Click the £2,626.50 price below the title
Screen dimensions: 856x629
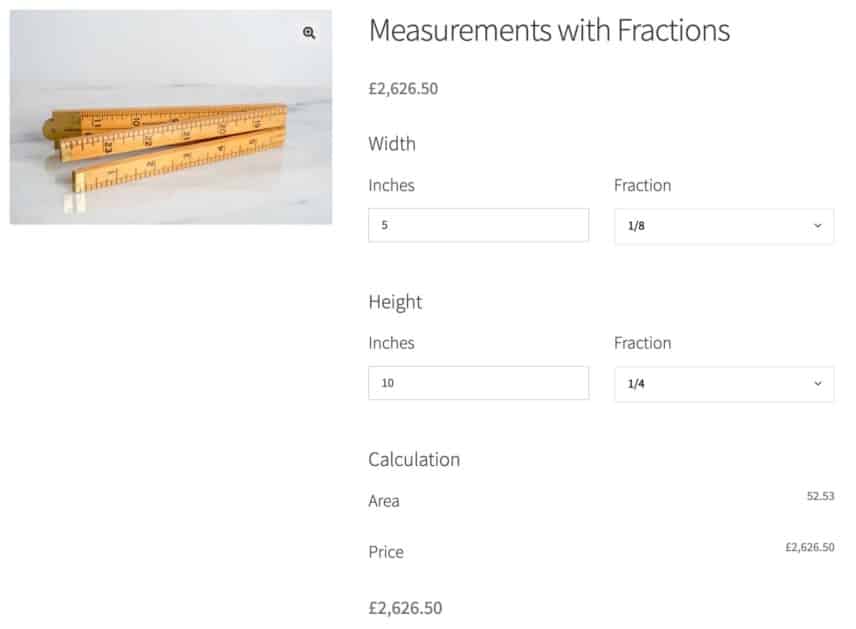point(405,89)
